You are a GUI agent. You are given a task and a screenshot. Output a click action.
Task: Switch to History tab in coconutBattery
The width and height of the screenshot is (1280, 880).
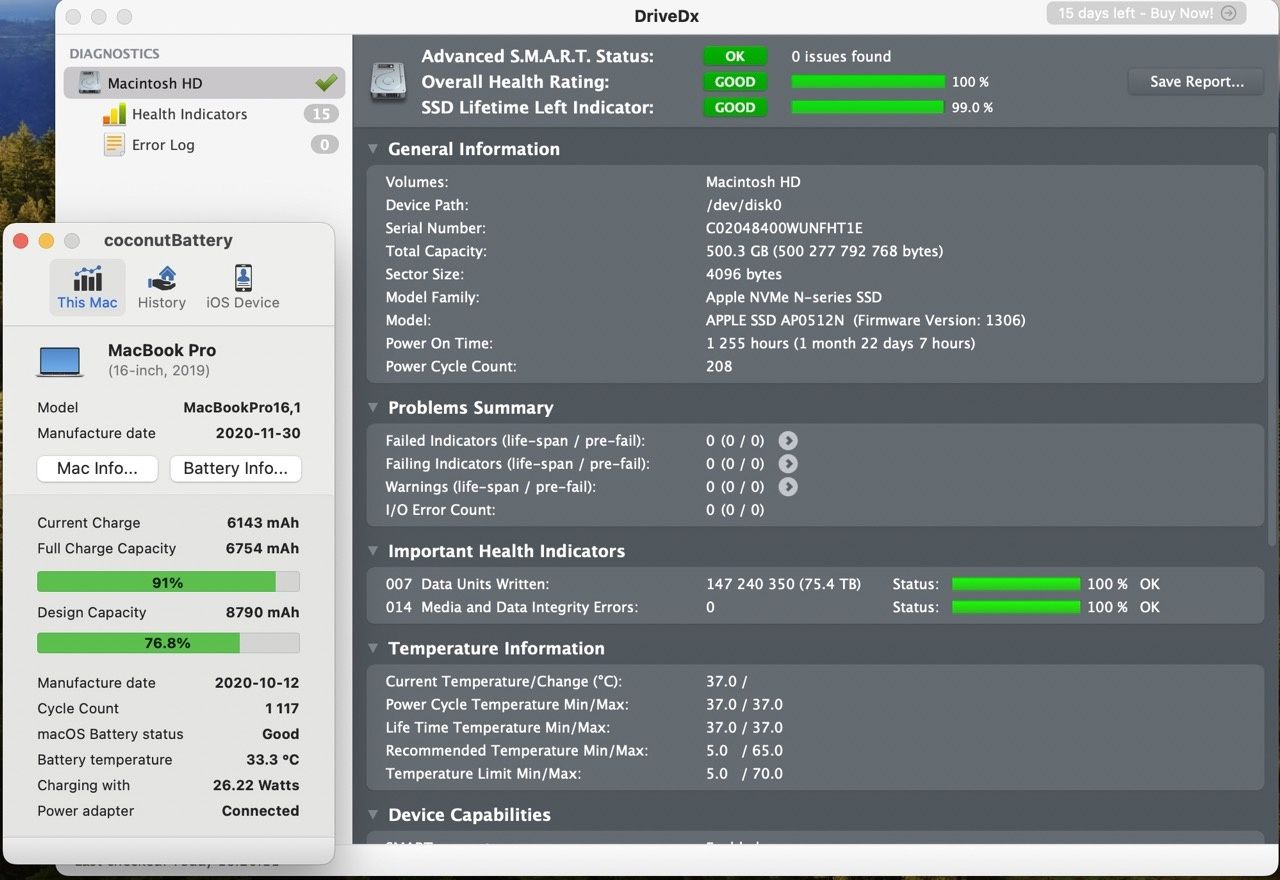click(162, 287)
